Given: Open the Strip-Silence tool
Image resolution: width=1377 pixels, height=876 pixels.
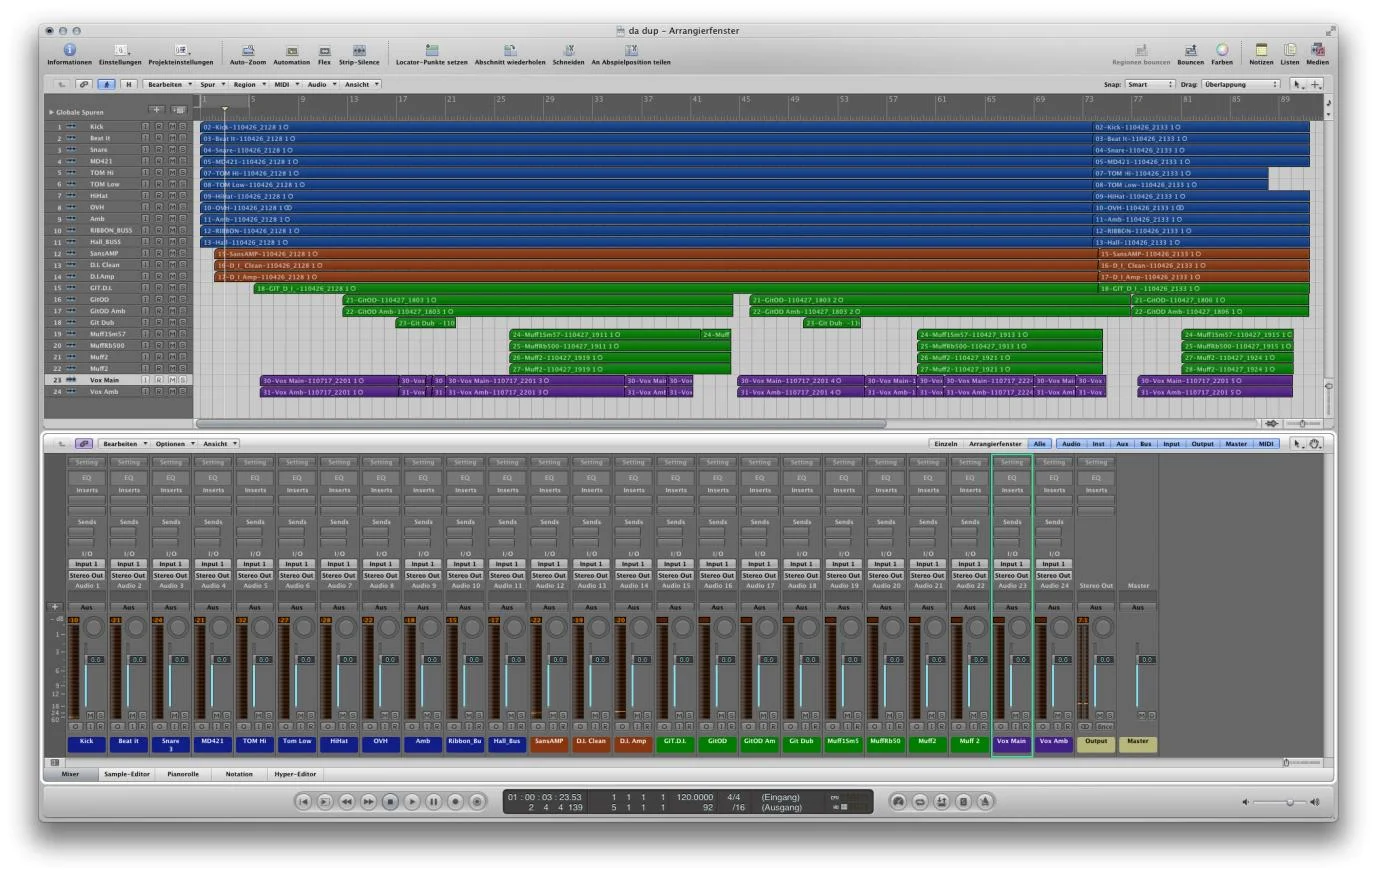Looking at the screenshot, I should tap(359, 50).
